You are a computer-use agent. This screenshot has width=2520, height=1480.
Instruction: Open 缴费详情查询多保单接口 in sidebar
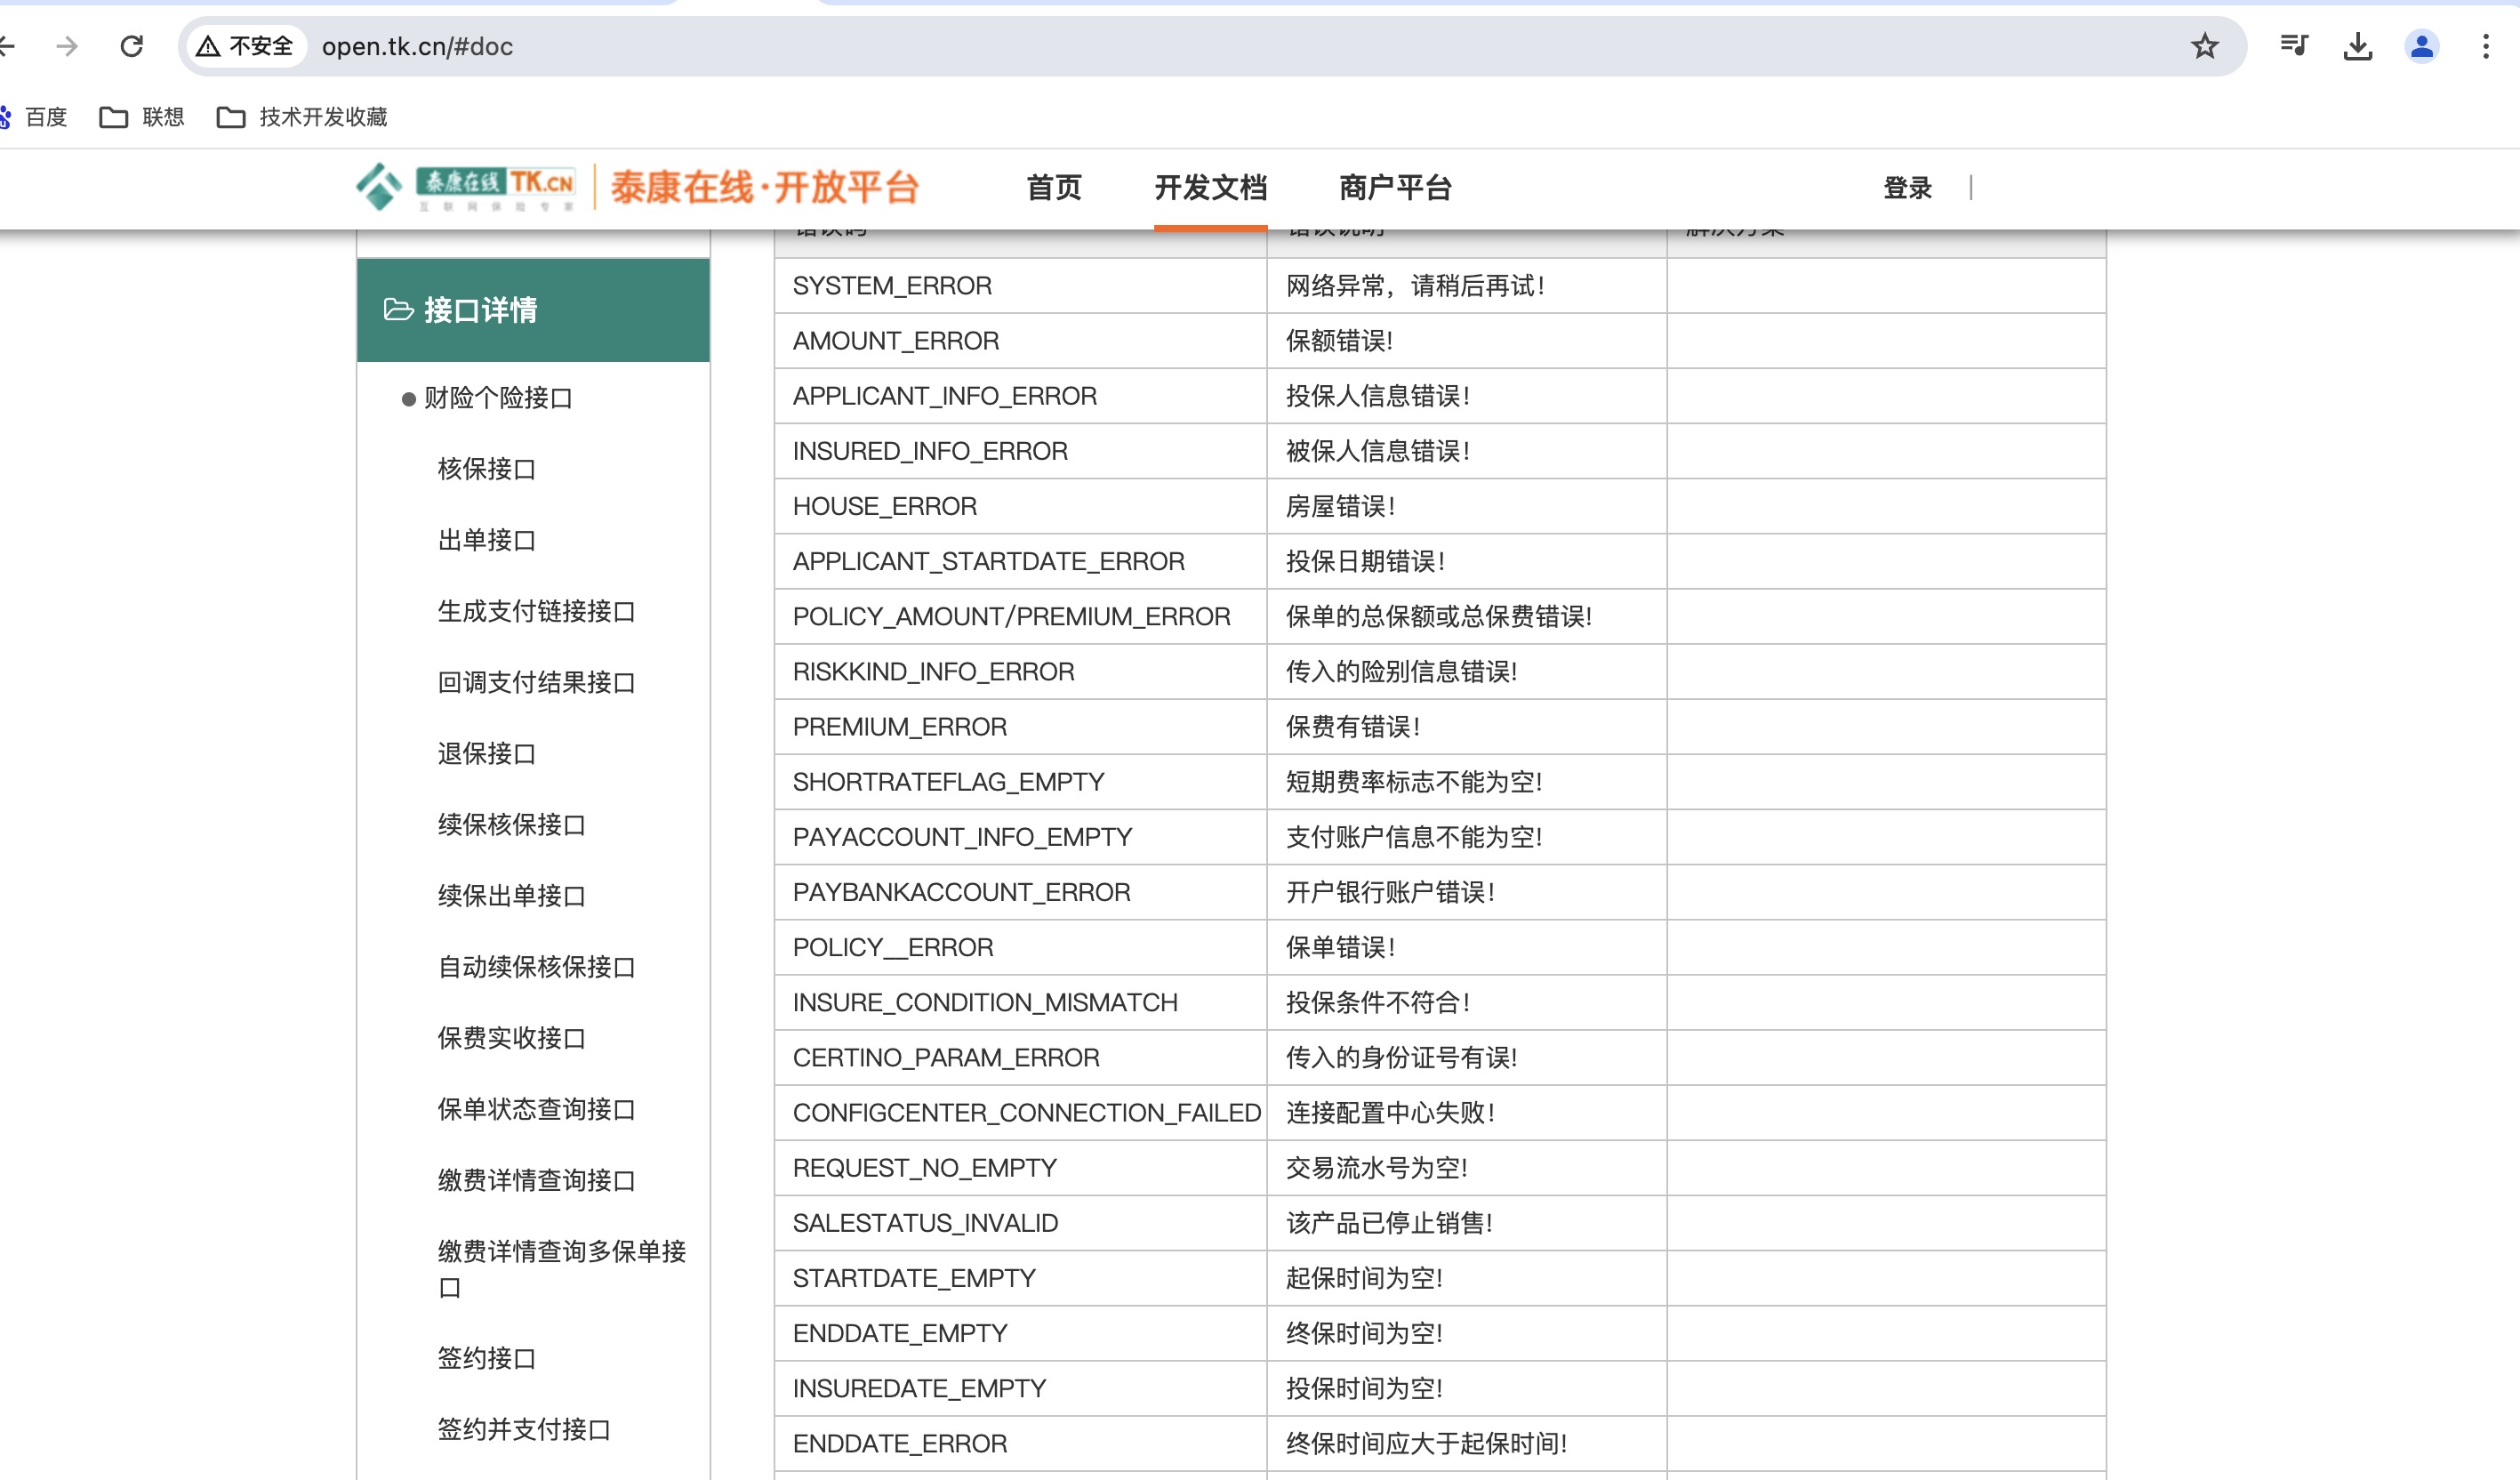561,1268
